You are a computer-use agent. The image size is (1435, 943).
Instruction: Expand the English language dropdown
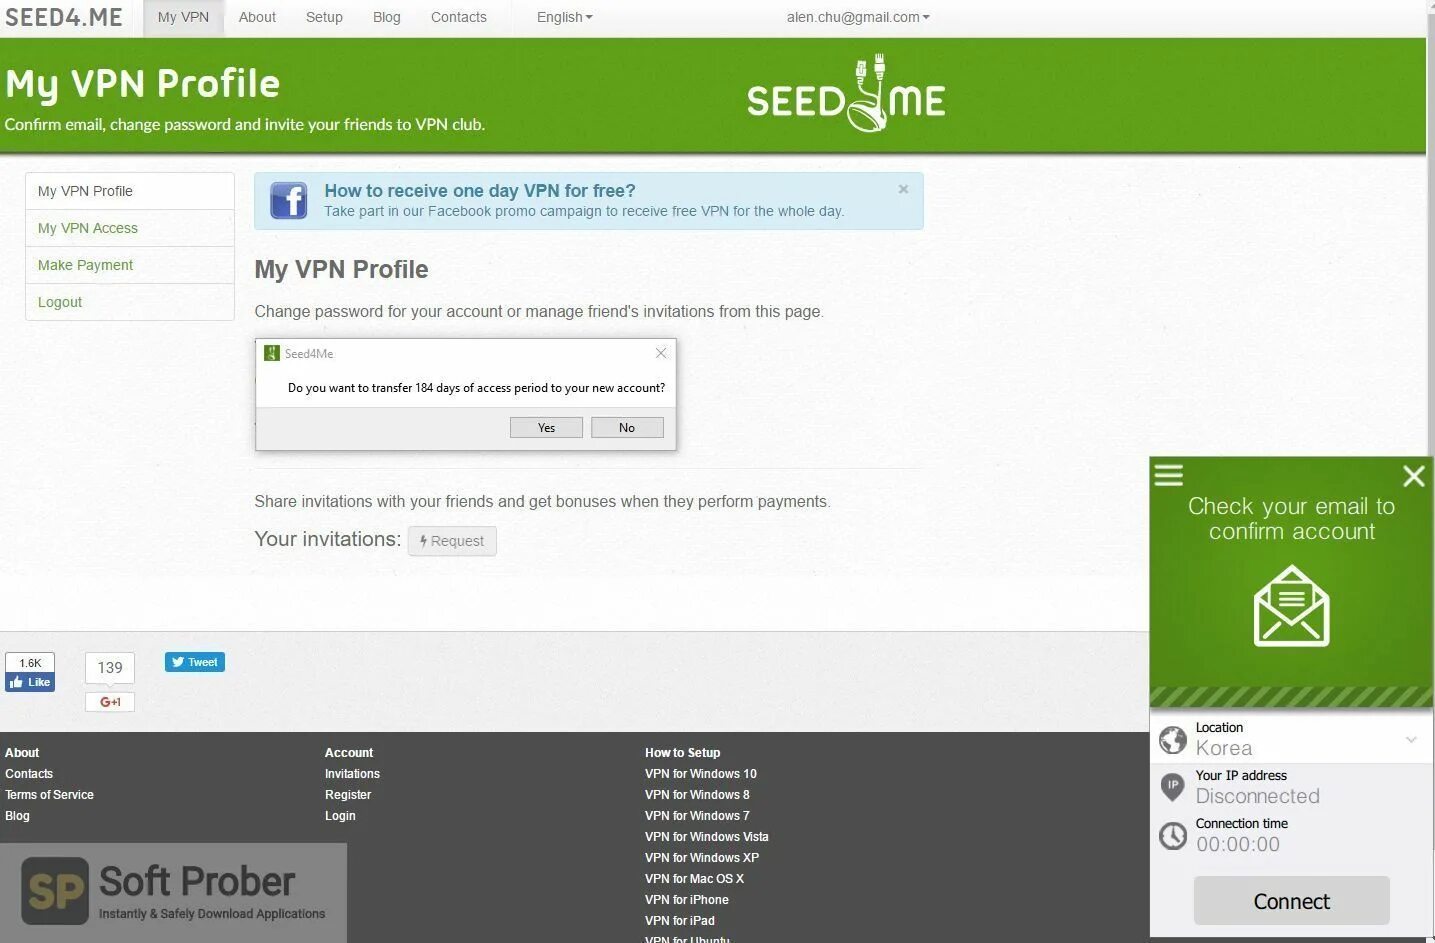564,17
